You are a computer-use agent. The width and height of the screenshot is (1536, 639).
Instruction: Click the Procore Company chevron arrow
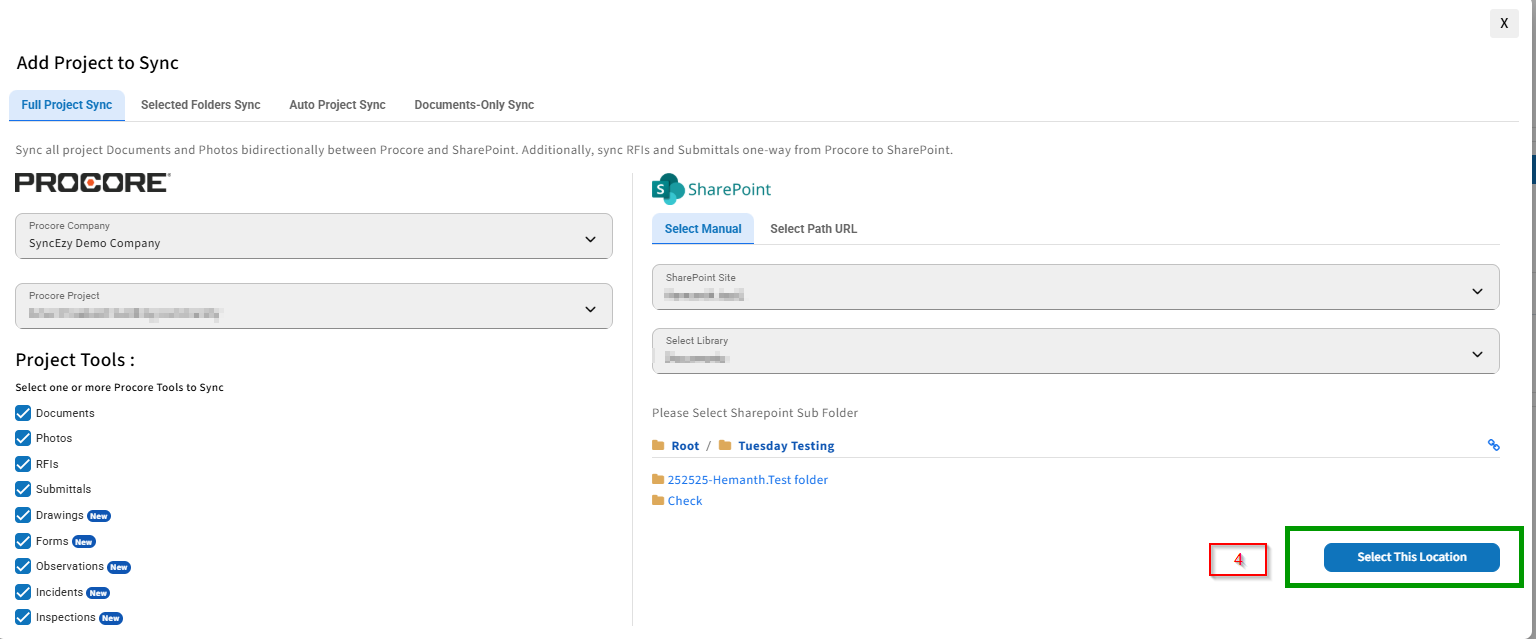tap(590, 239)
